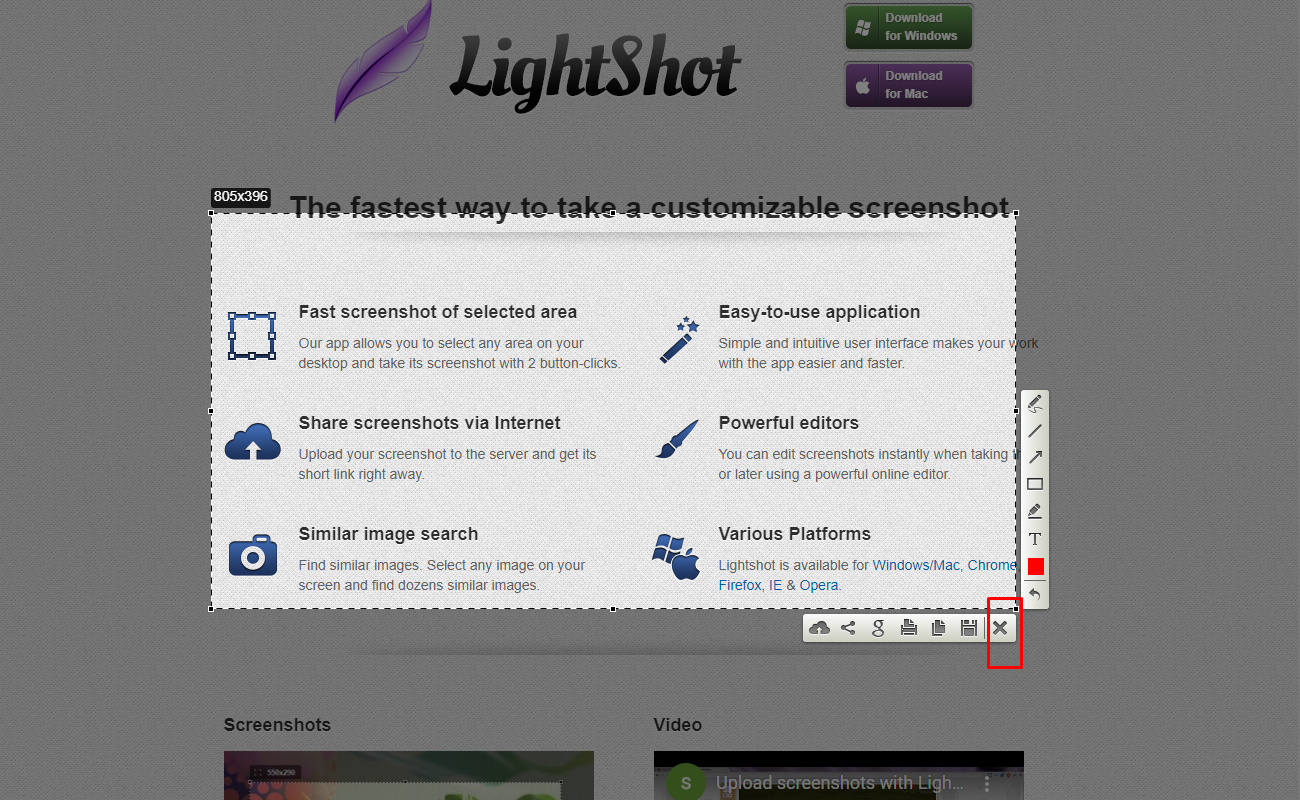Upload the screenshot to the cloud server

(x=819, y=628)
